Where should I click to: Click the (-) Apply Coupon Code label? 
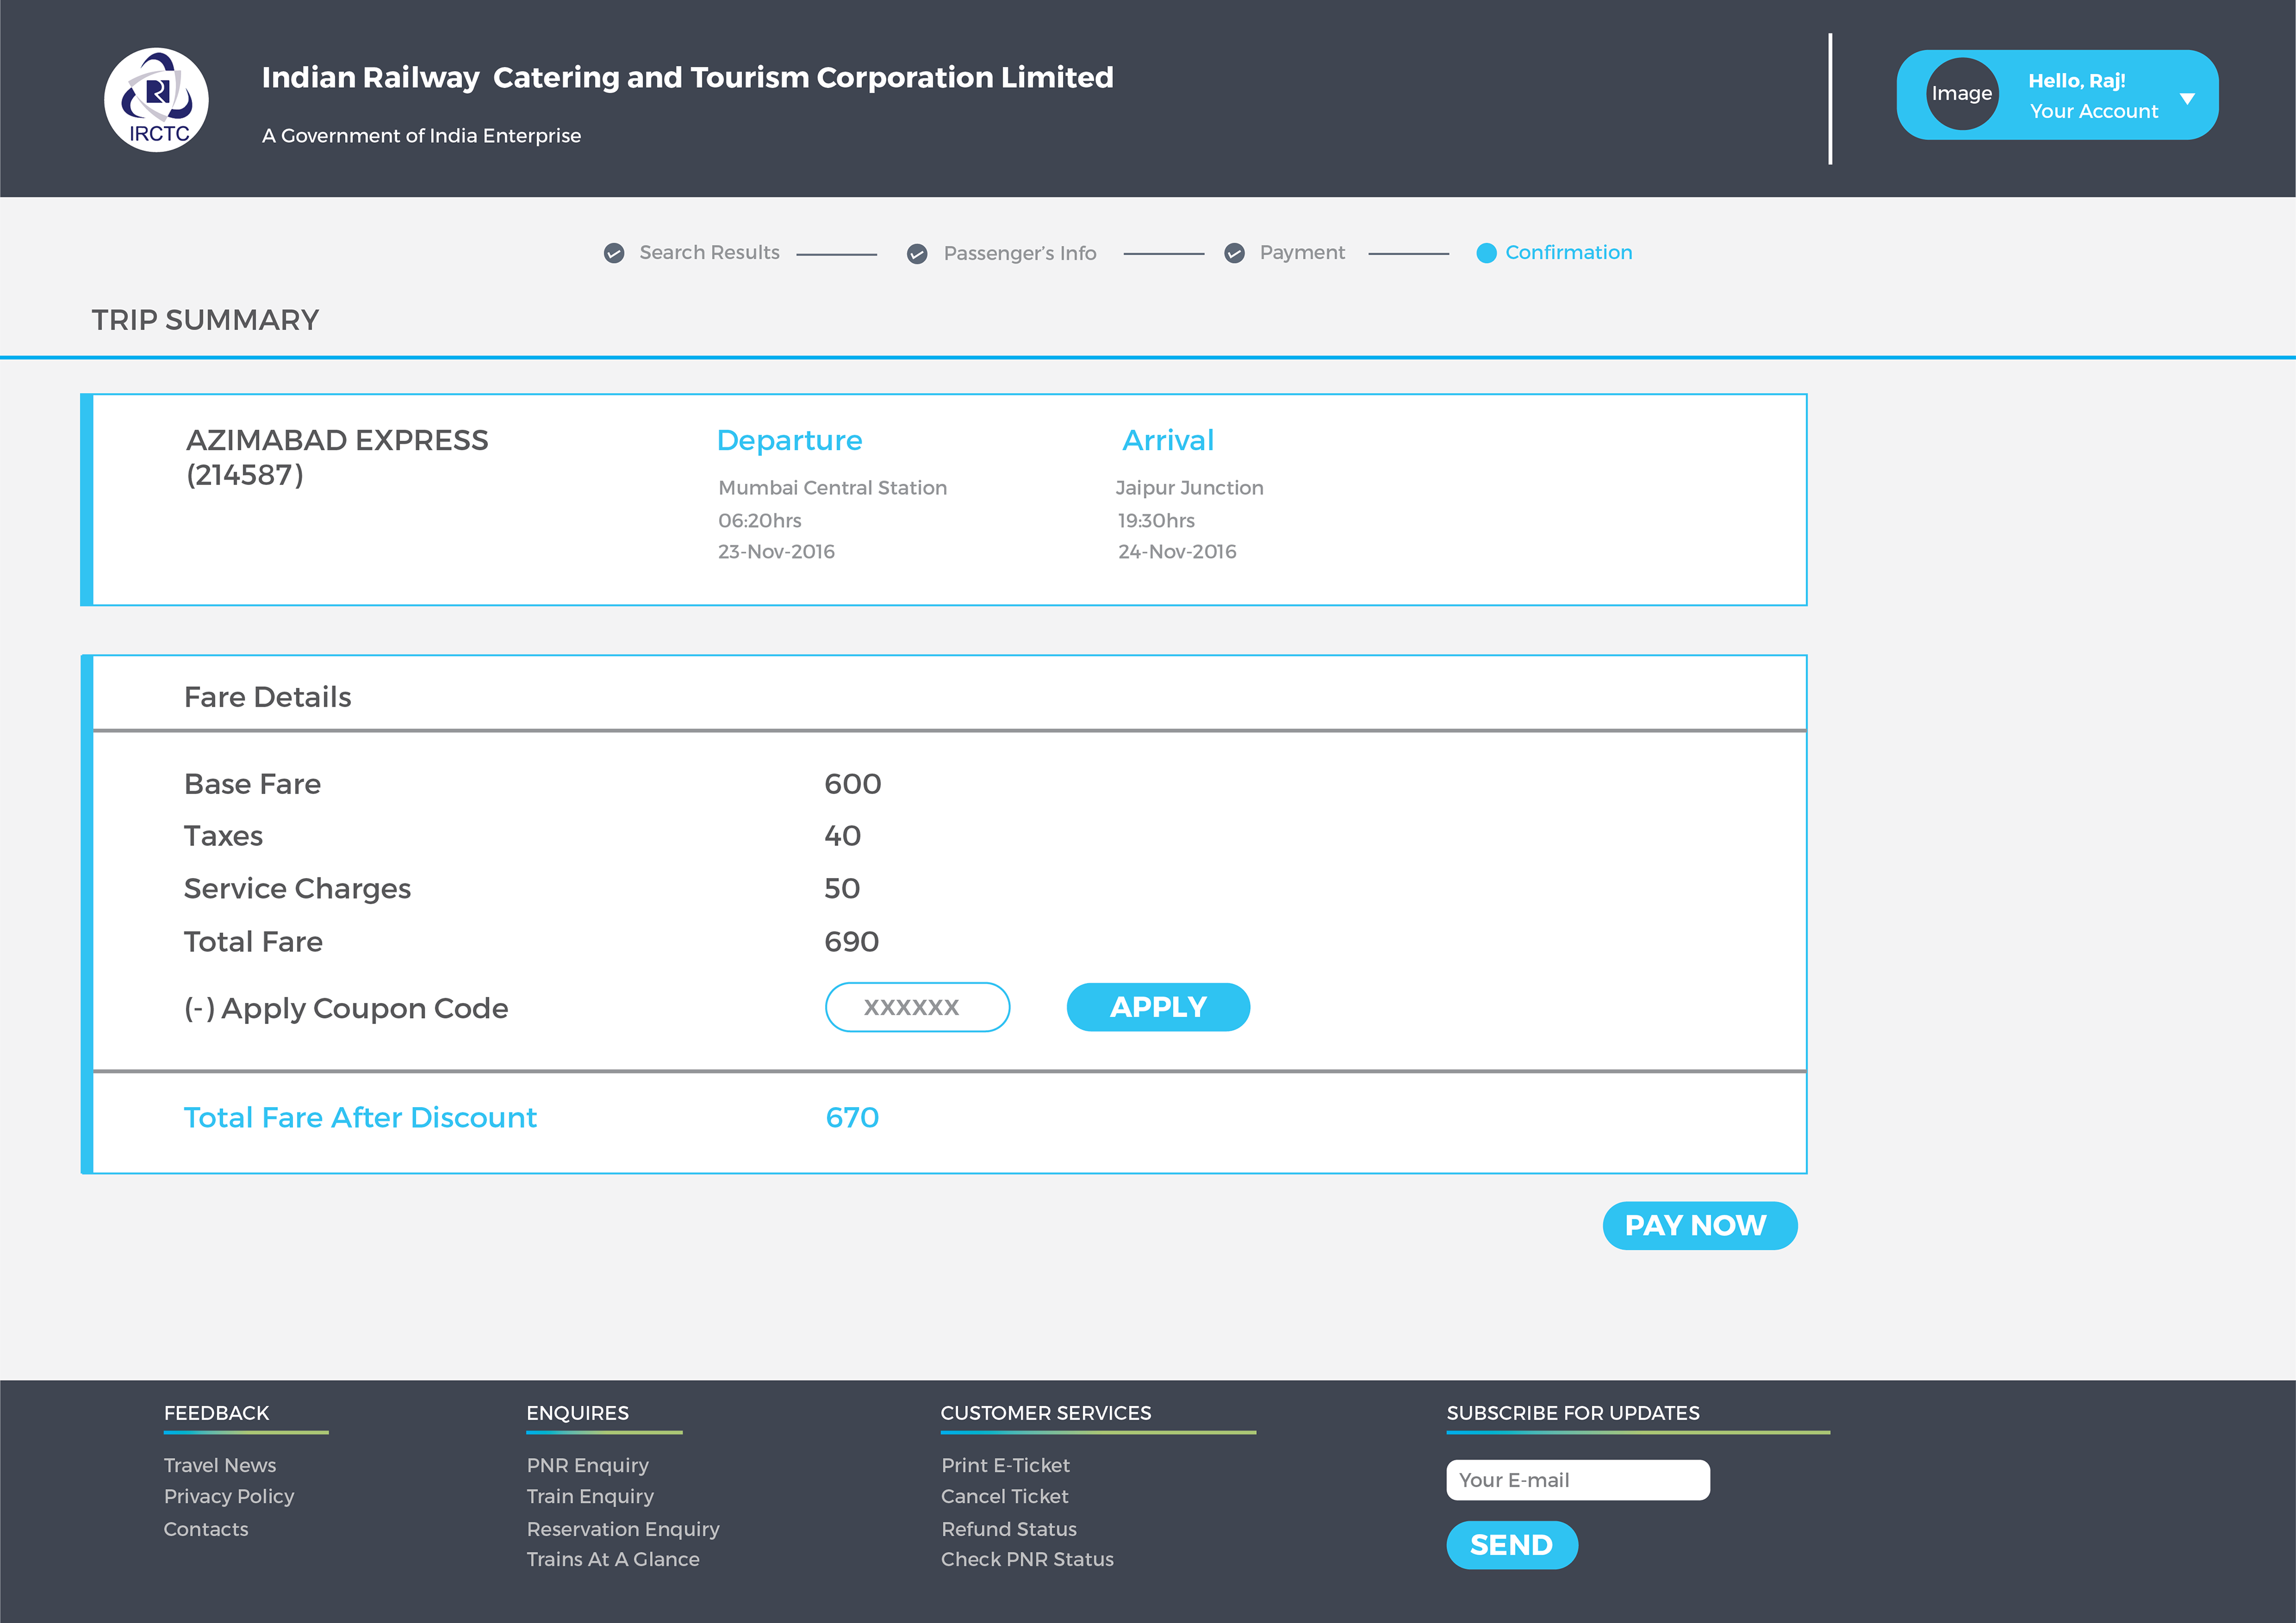[x=346, y=1009]
